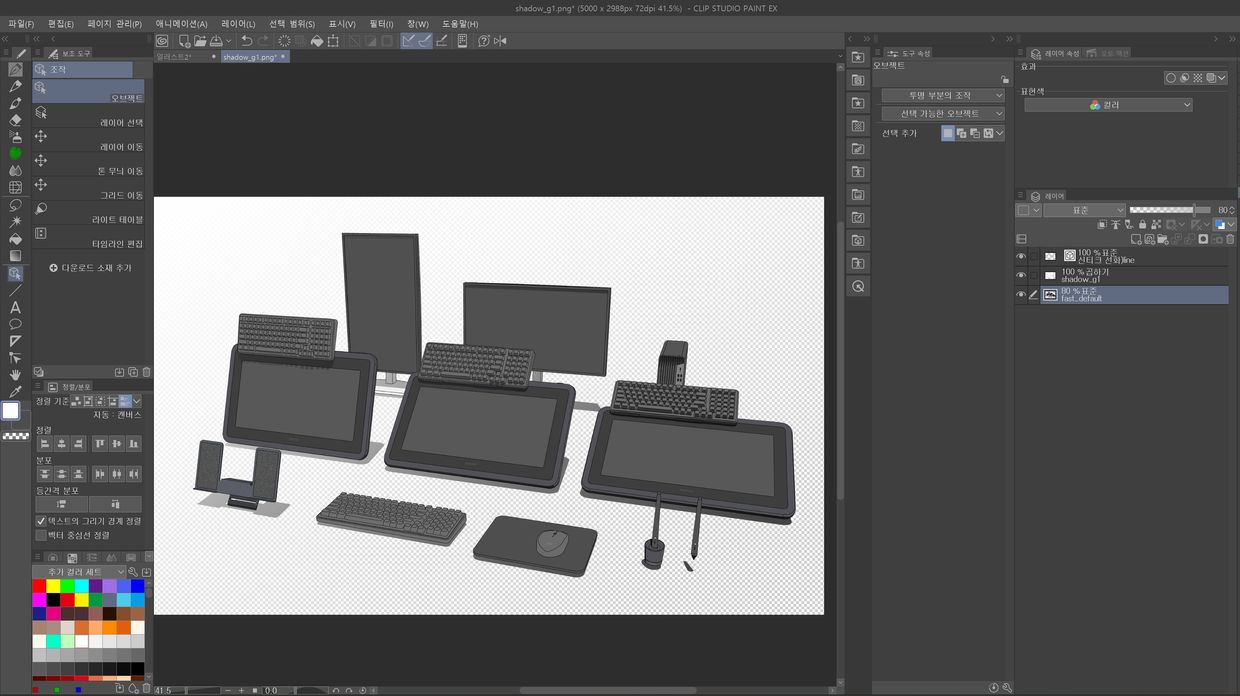The image size is (1240, 696).
Task: Click the align left edges icon
Action: (x=45, y=443)
